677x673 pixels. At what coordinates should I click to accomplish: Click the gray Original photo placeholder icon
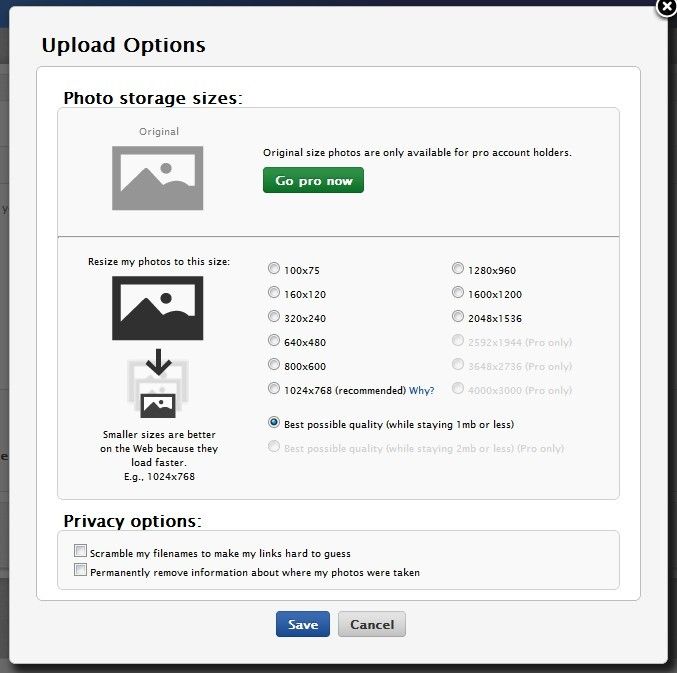point(158,178)
